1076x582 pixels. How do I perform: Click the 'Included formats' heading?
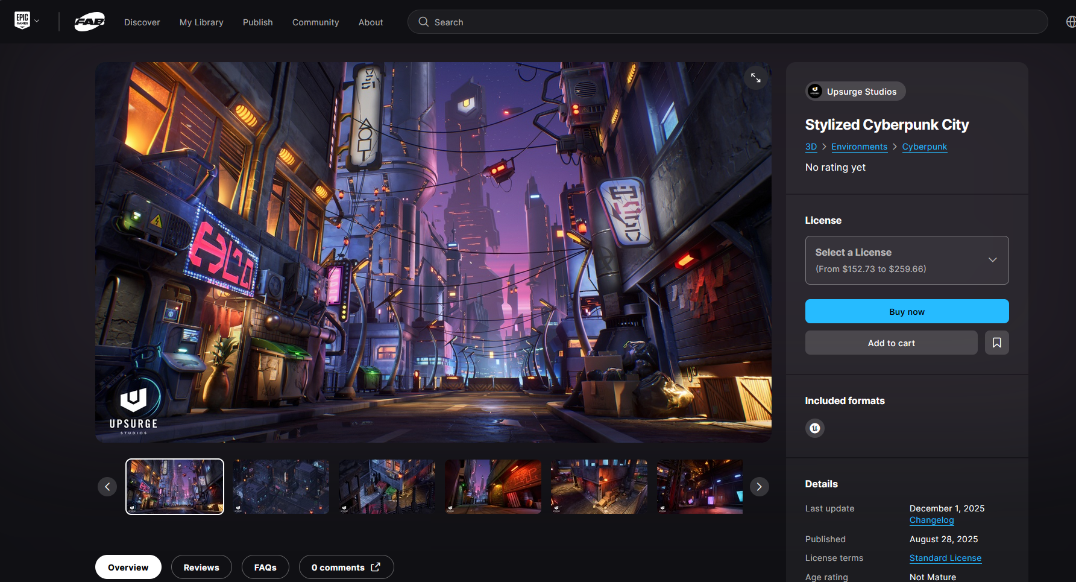point(845,401)
